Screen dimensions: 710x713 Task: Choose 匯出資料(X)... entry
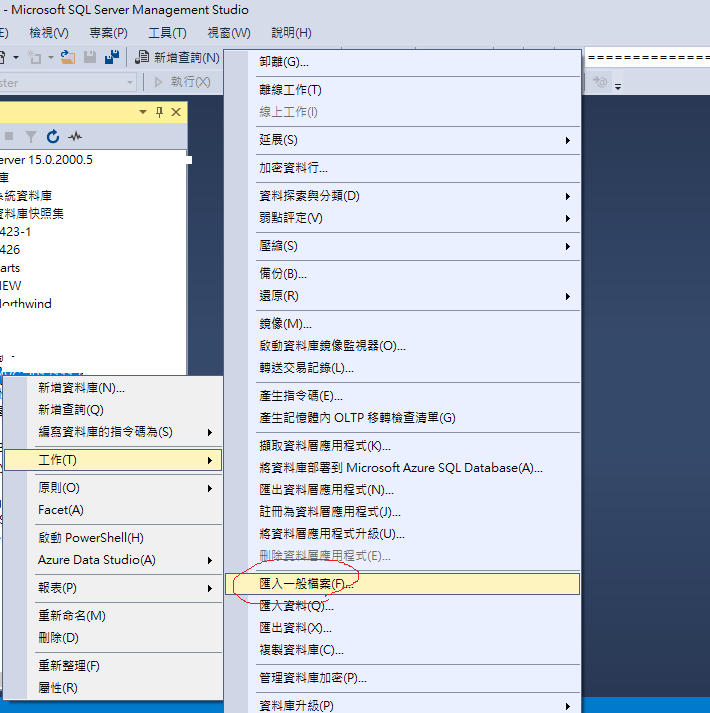point(403,628)
